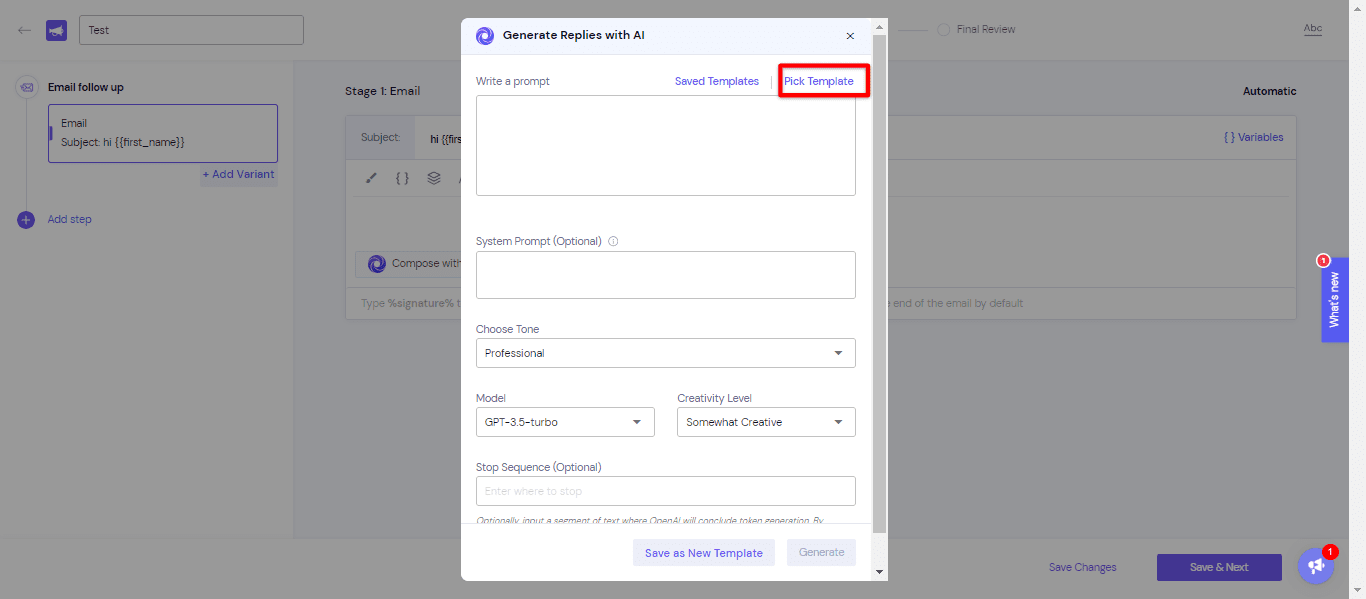
Task: Select the purple campaign megaphone icon
Action: 56,29
